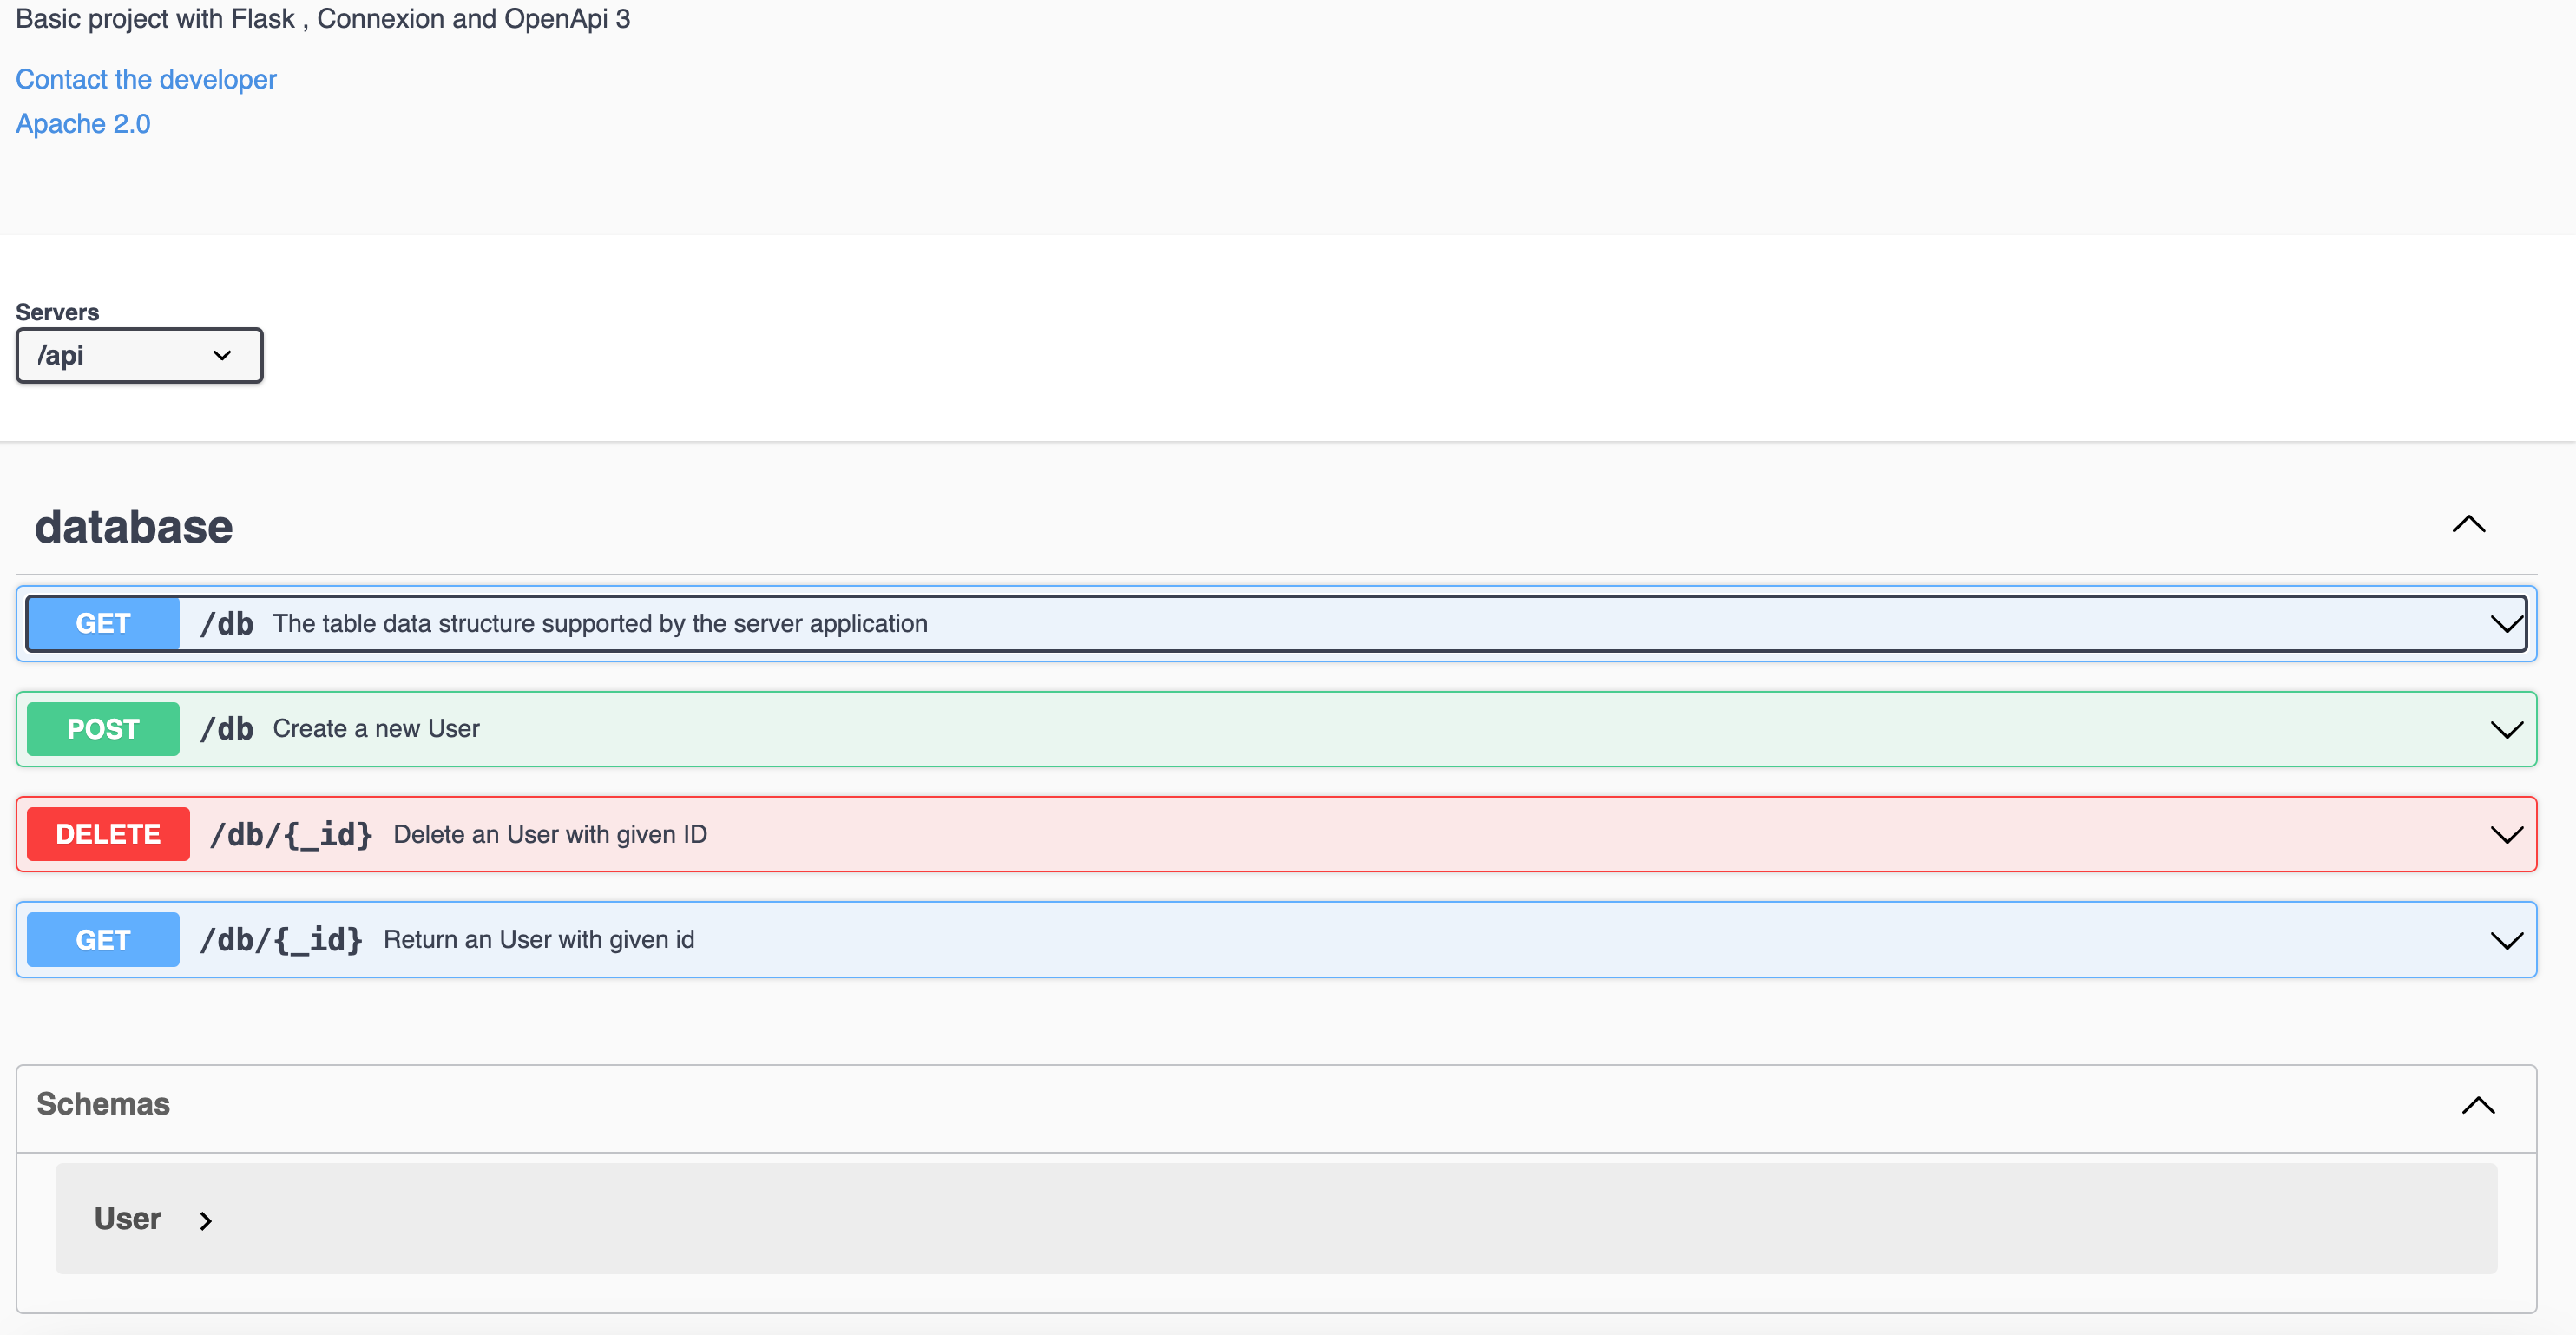Screen dimensions: 2576x1335
Task: Open the Apache 2.0 license link
Action: (83, 124)
